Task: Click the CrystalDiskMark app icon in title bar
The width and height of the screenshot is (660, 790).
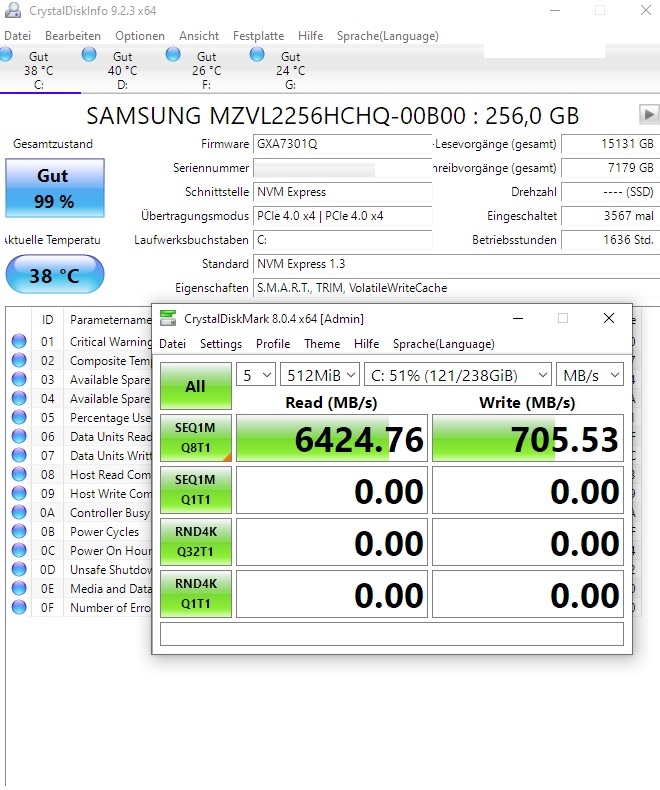Action: point(168,318)
